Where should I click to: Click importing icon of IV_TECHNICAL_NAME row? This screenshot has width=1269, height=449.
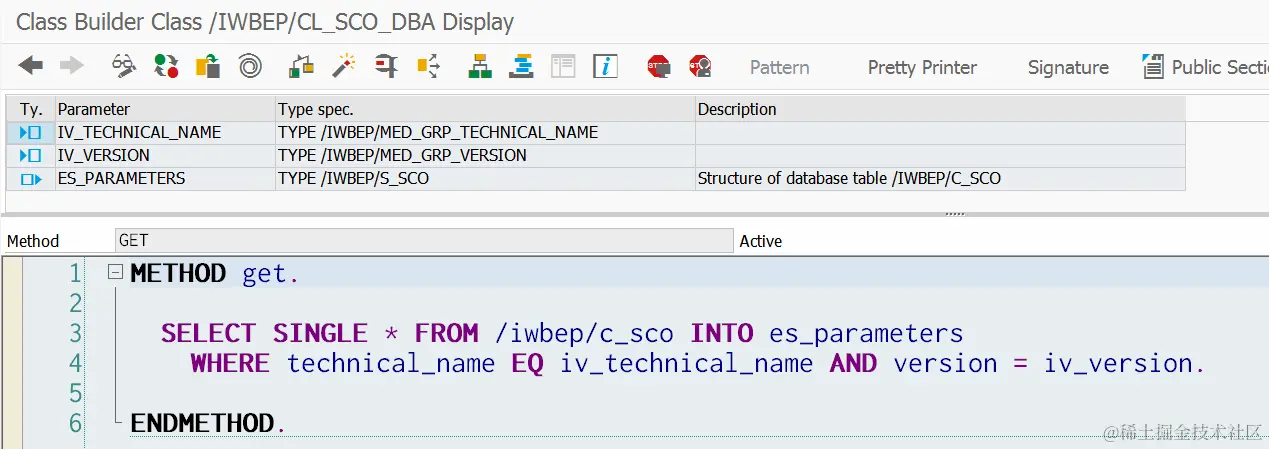30,132
